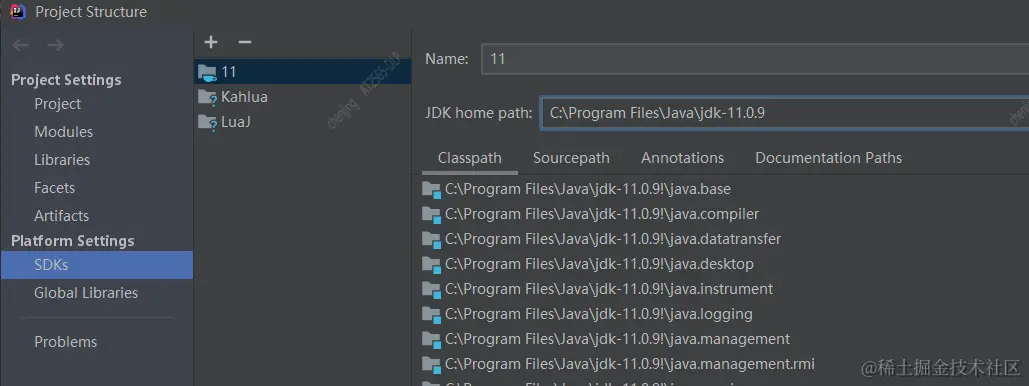The height and width of the screenshot is (386, 1029).
Task: Go back with the left arrow
Action: tap(21, 45)
